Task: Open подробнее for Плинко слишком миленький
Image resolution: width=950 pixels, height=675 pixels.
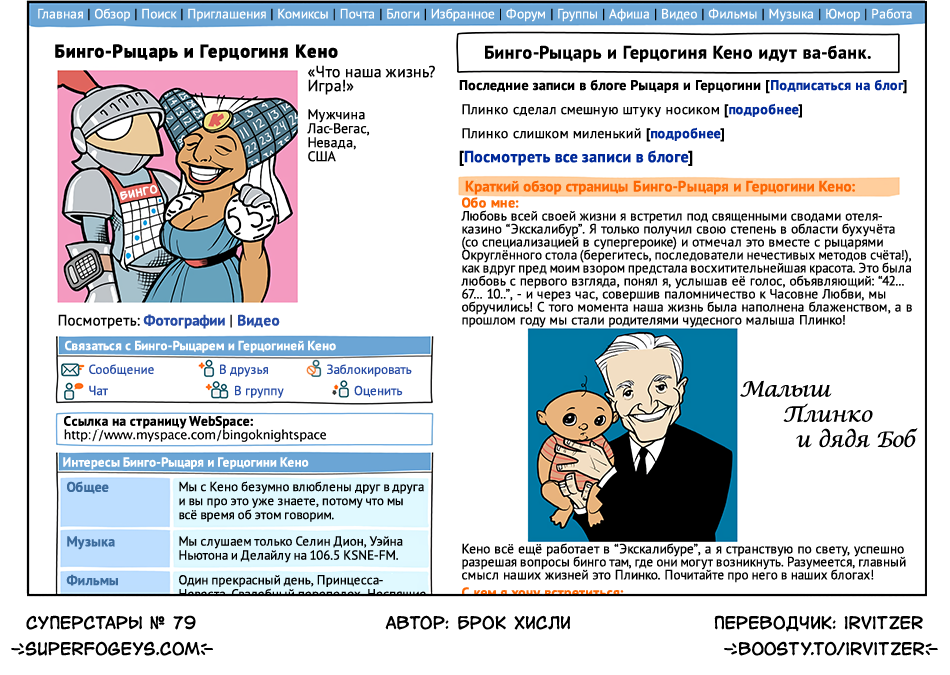Action: [685, 133]
